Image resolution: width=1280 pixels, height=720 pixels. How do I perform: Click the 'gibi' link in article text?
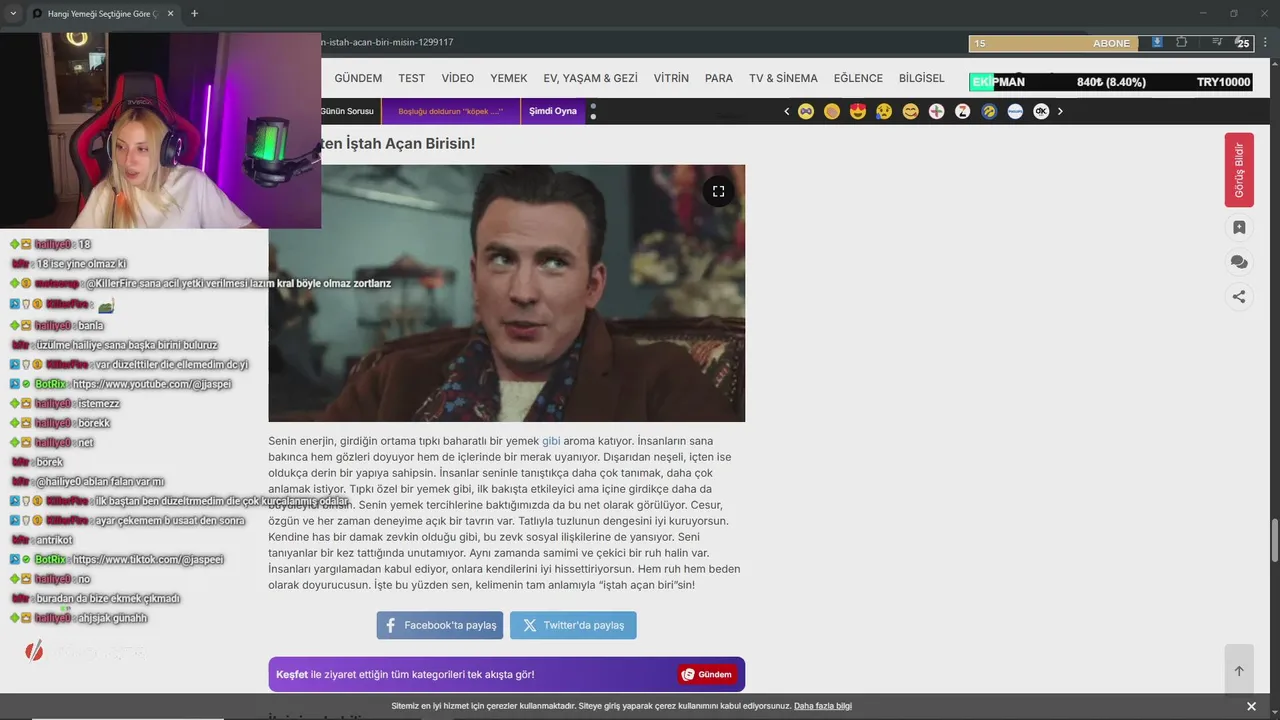click(x=551, y=441)
